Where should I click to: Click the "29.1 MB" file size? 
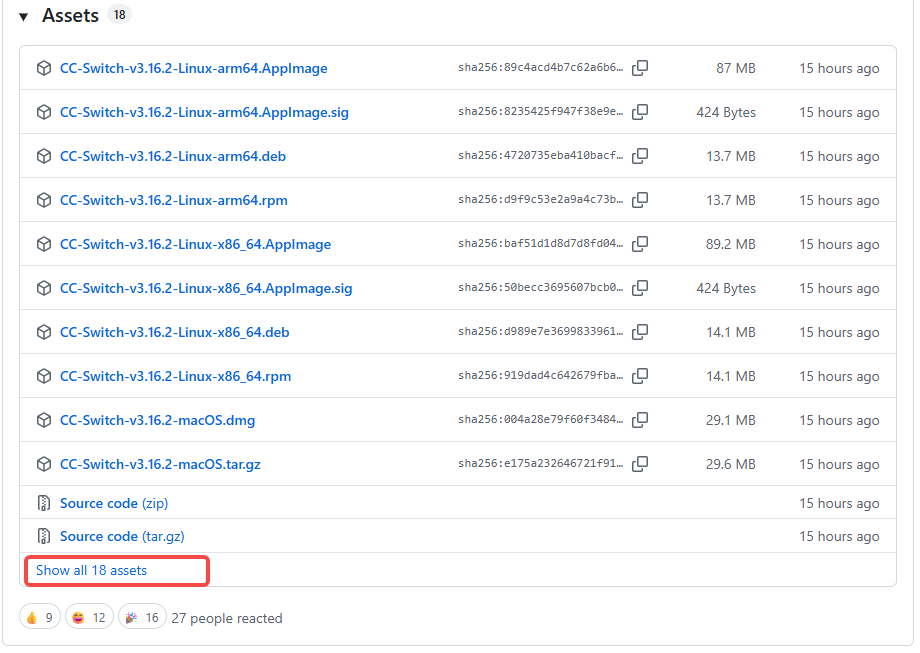[730, 420]
